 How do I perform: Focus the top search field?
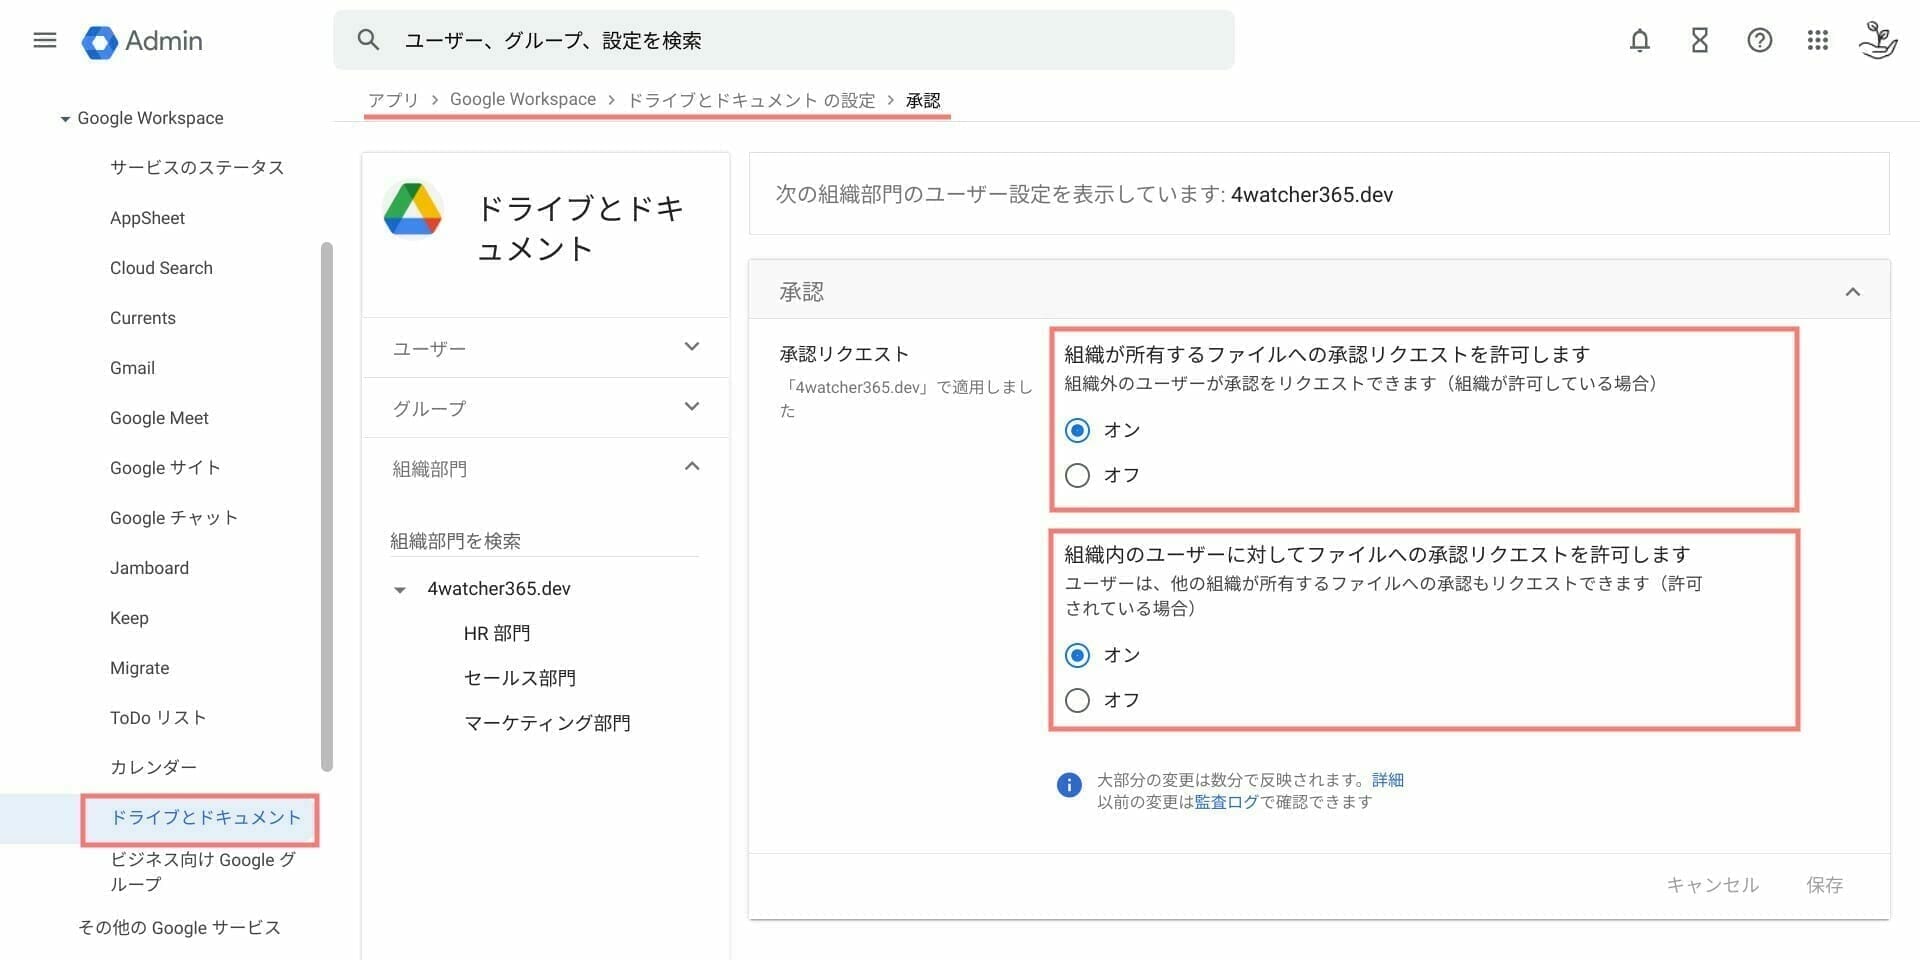tap(784, 40)
